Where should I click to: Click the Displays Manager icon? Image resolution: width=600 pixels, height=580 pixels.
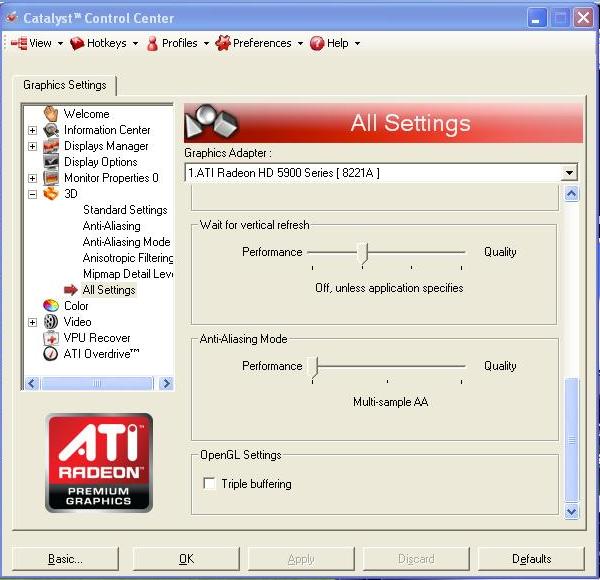(x=51, y=146)
